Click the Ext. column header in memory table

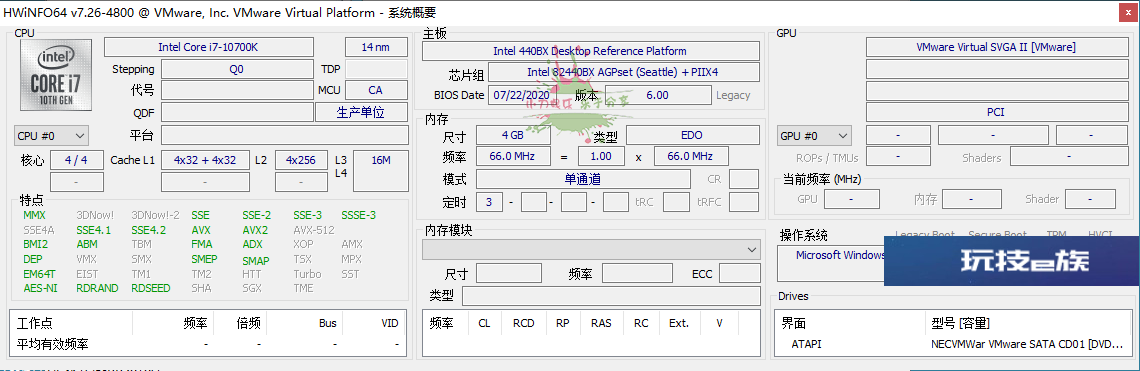(x=679, y=324)
